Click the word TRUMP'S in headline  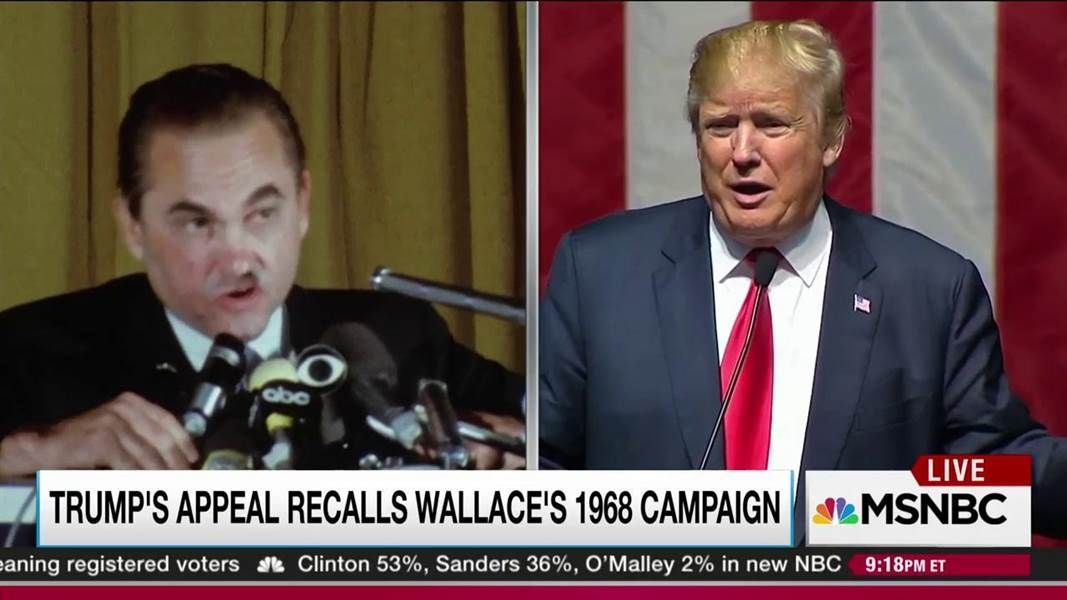click(x=109, y=507)
